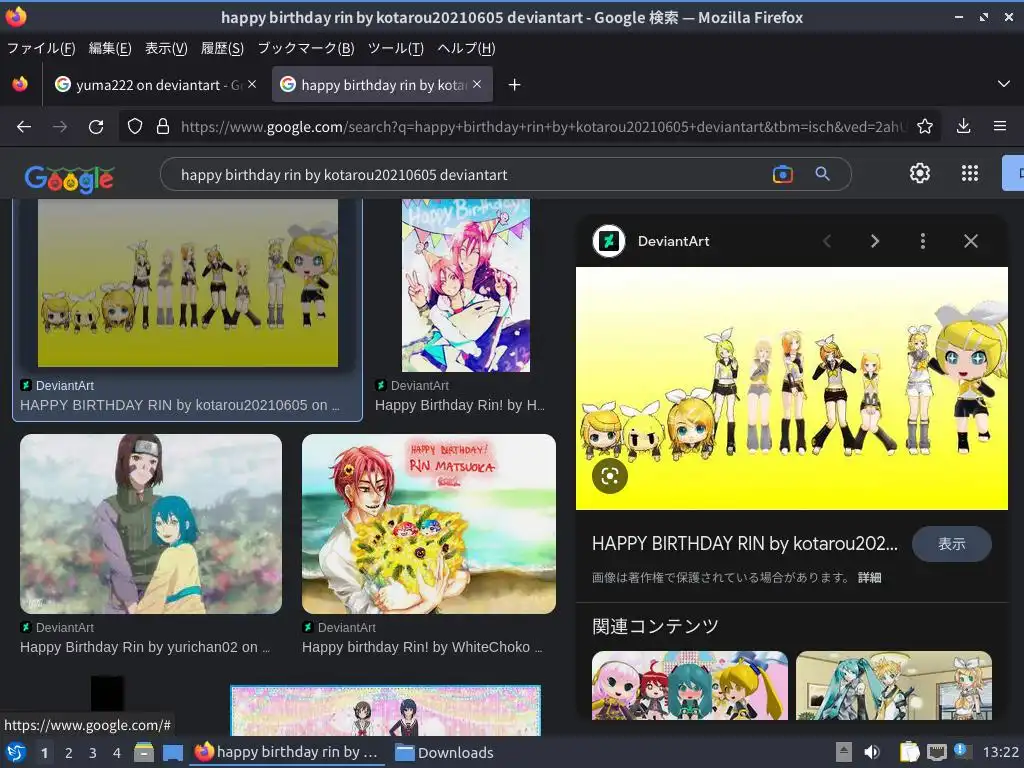Click the 13:22 clock
Screen dimensions: 1024x768
click(x=1000, y=752)
